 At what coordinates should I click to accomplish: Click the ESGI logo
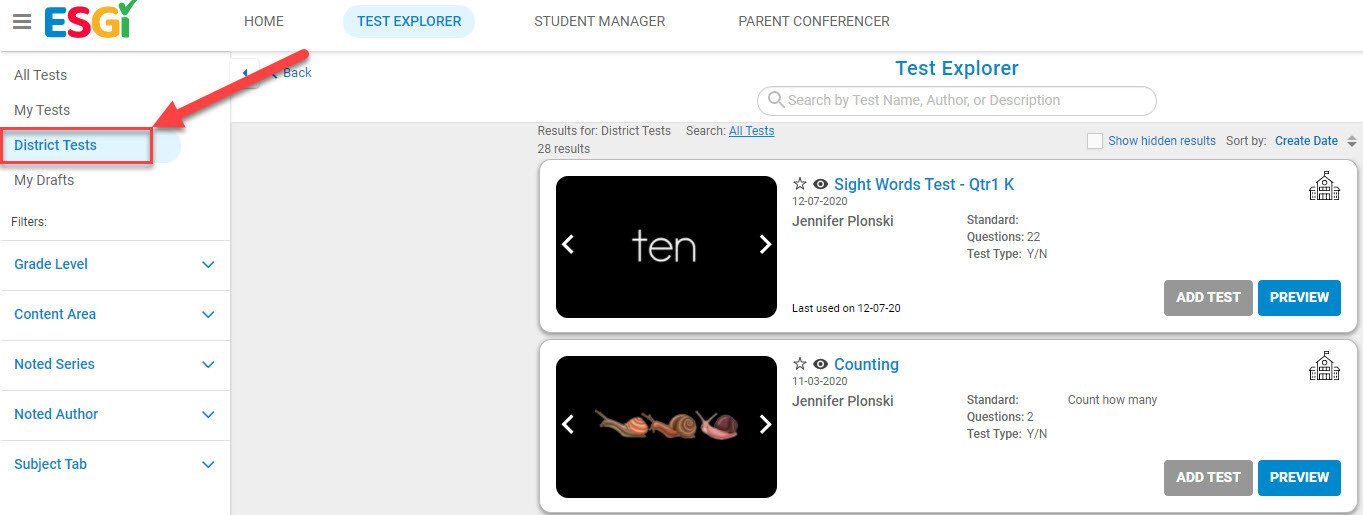point(90,20)
